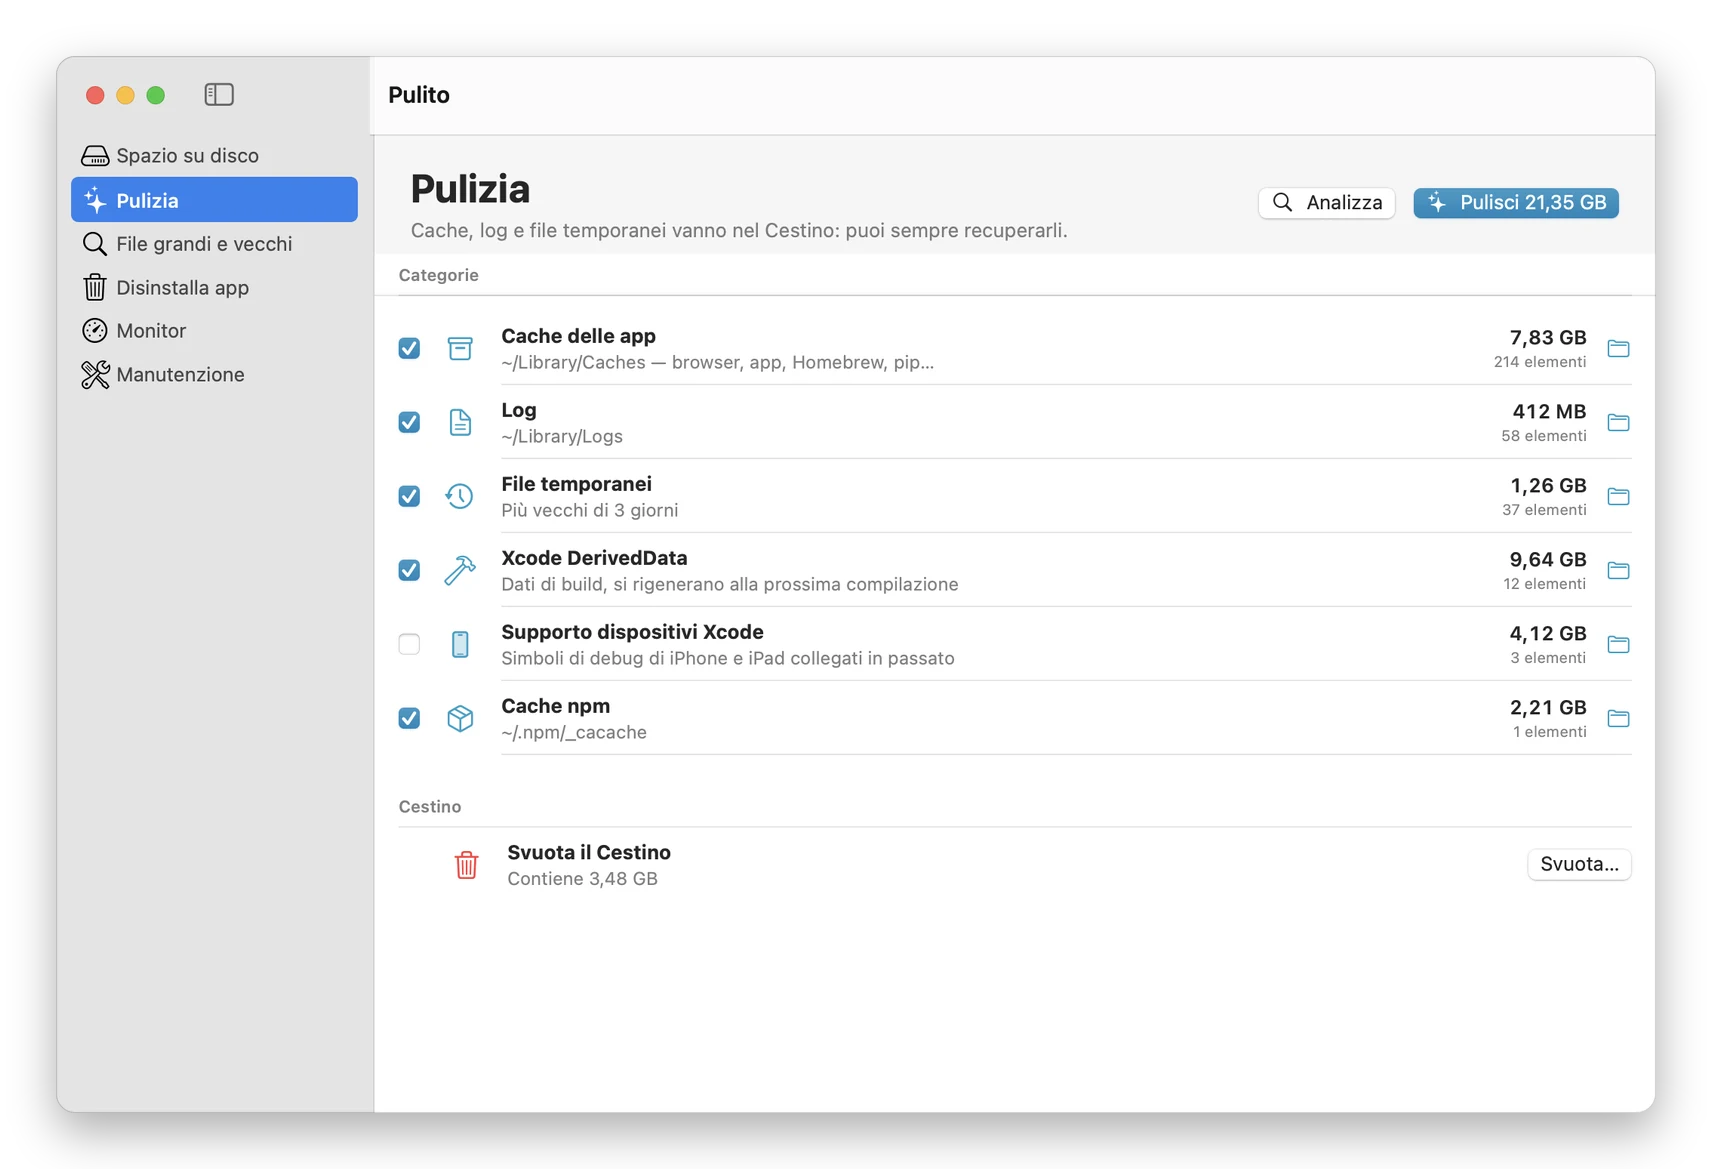Image resolution: width=1712 pixels, height=1169 pixels.
Task: Click the Categorie section header
Action: [x=438, y=275]
